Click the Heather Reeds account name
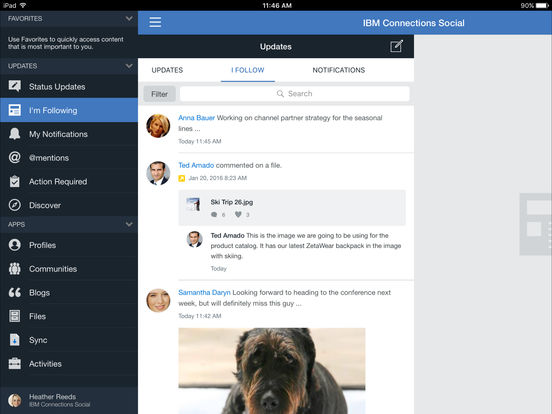This screenshot has height=414, width=552. [52, 396]
